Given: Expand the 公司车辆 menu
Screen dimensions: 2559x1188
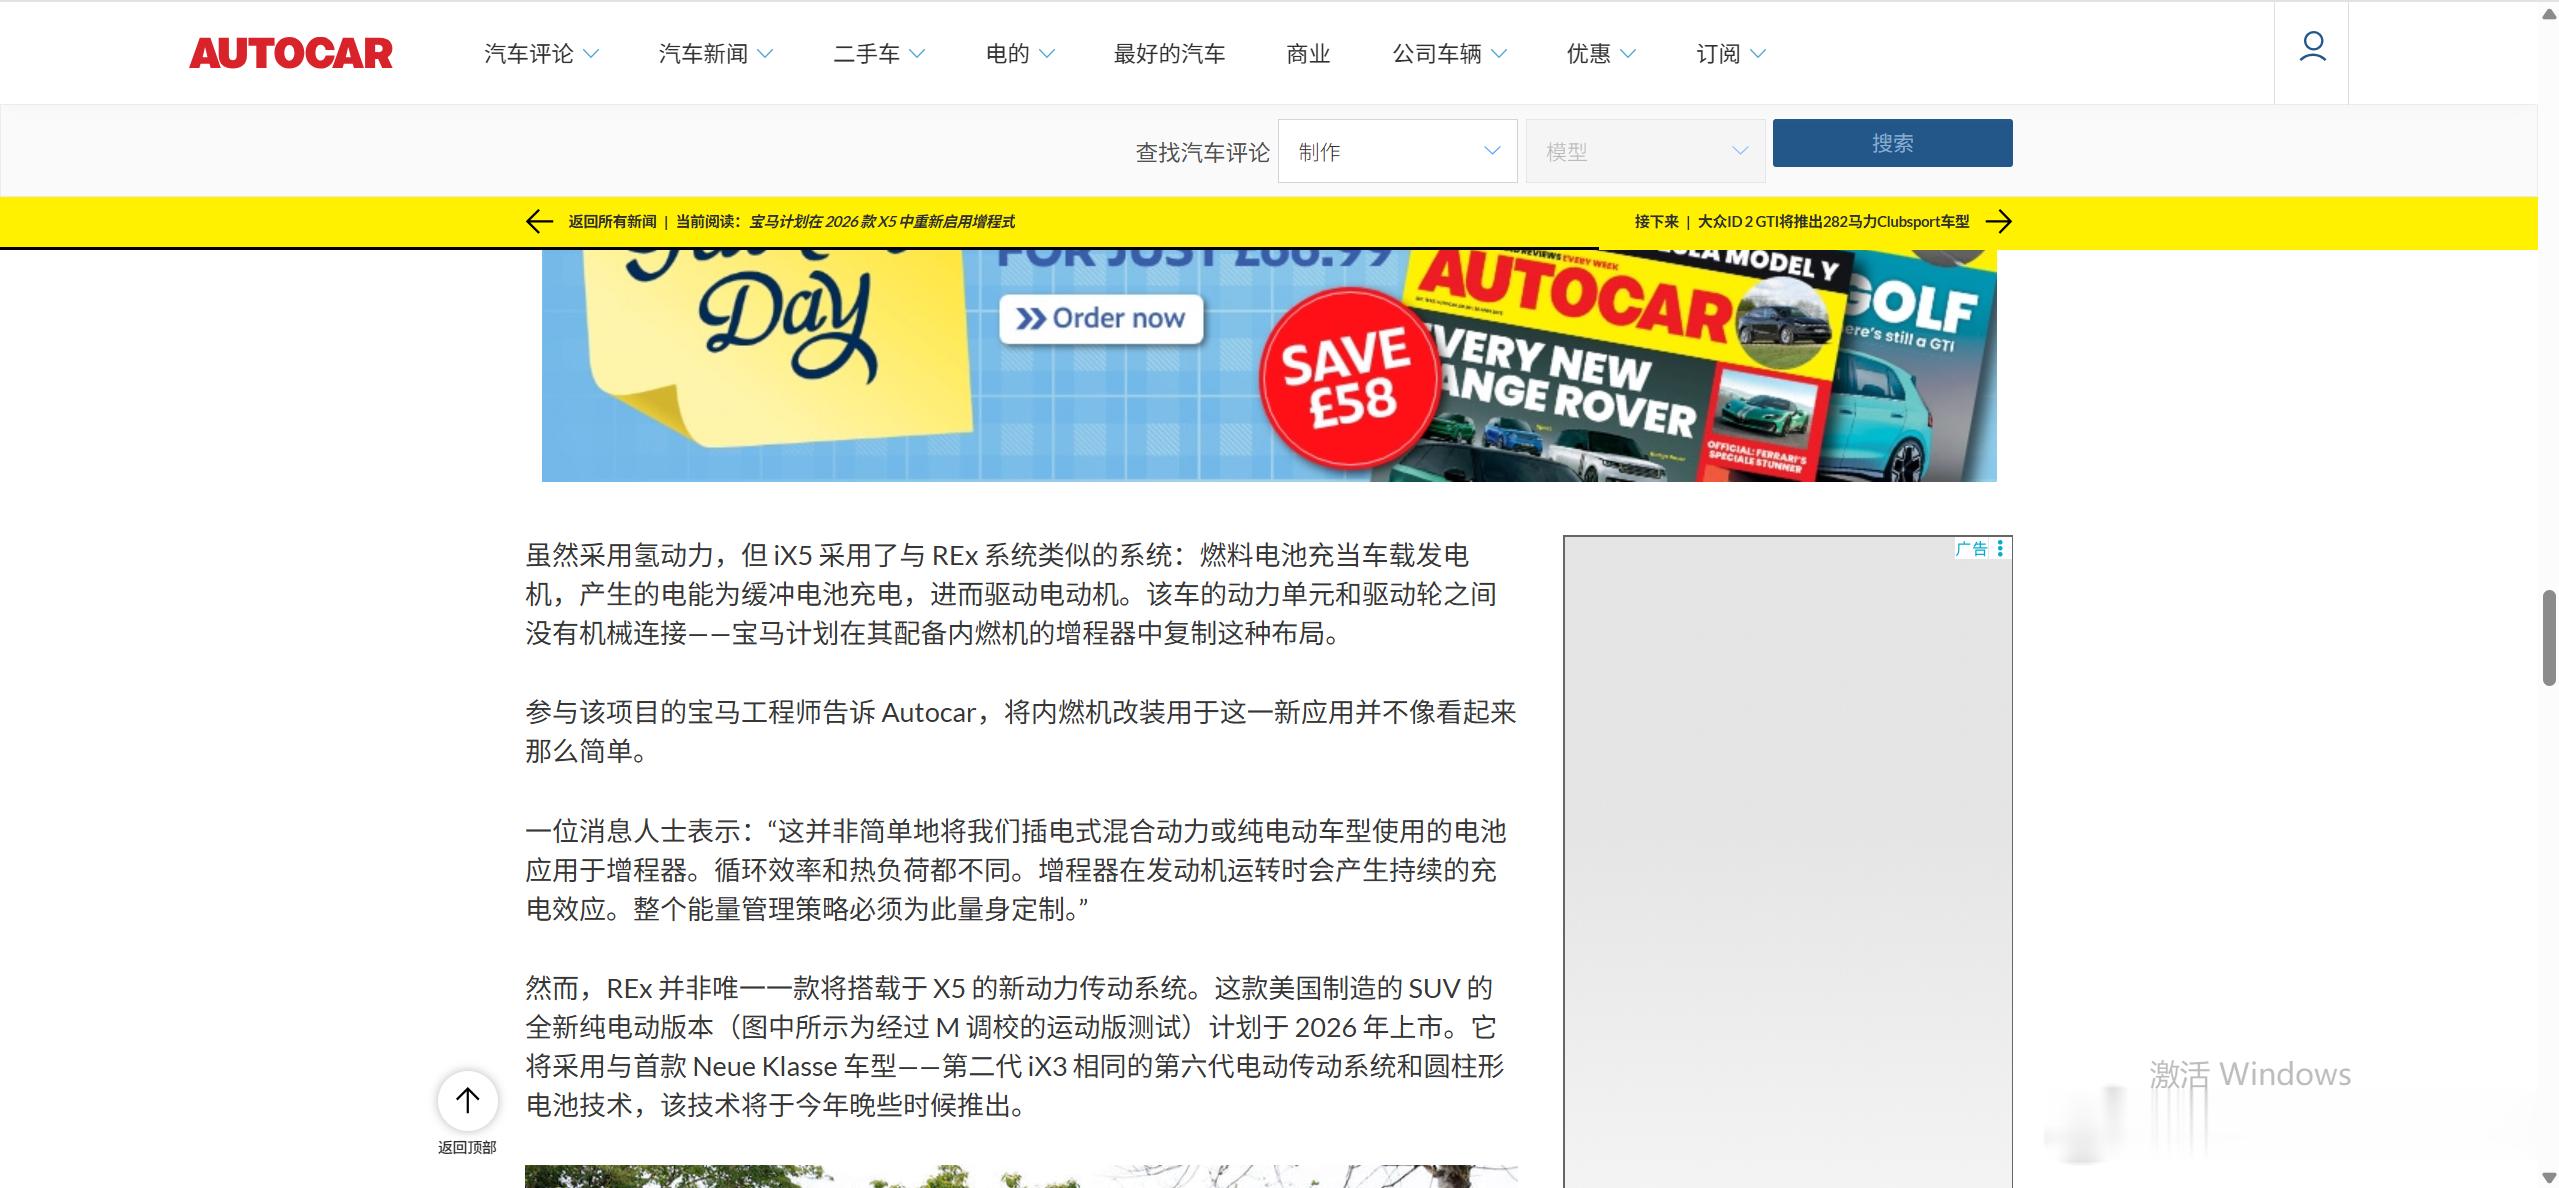Looking at the screenshot, I should point(1449,54).
